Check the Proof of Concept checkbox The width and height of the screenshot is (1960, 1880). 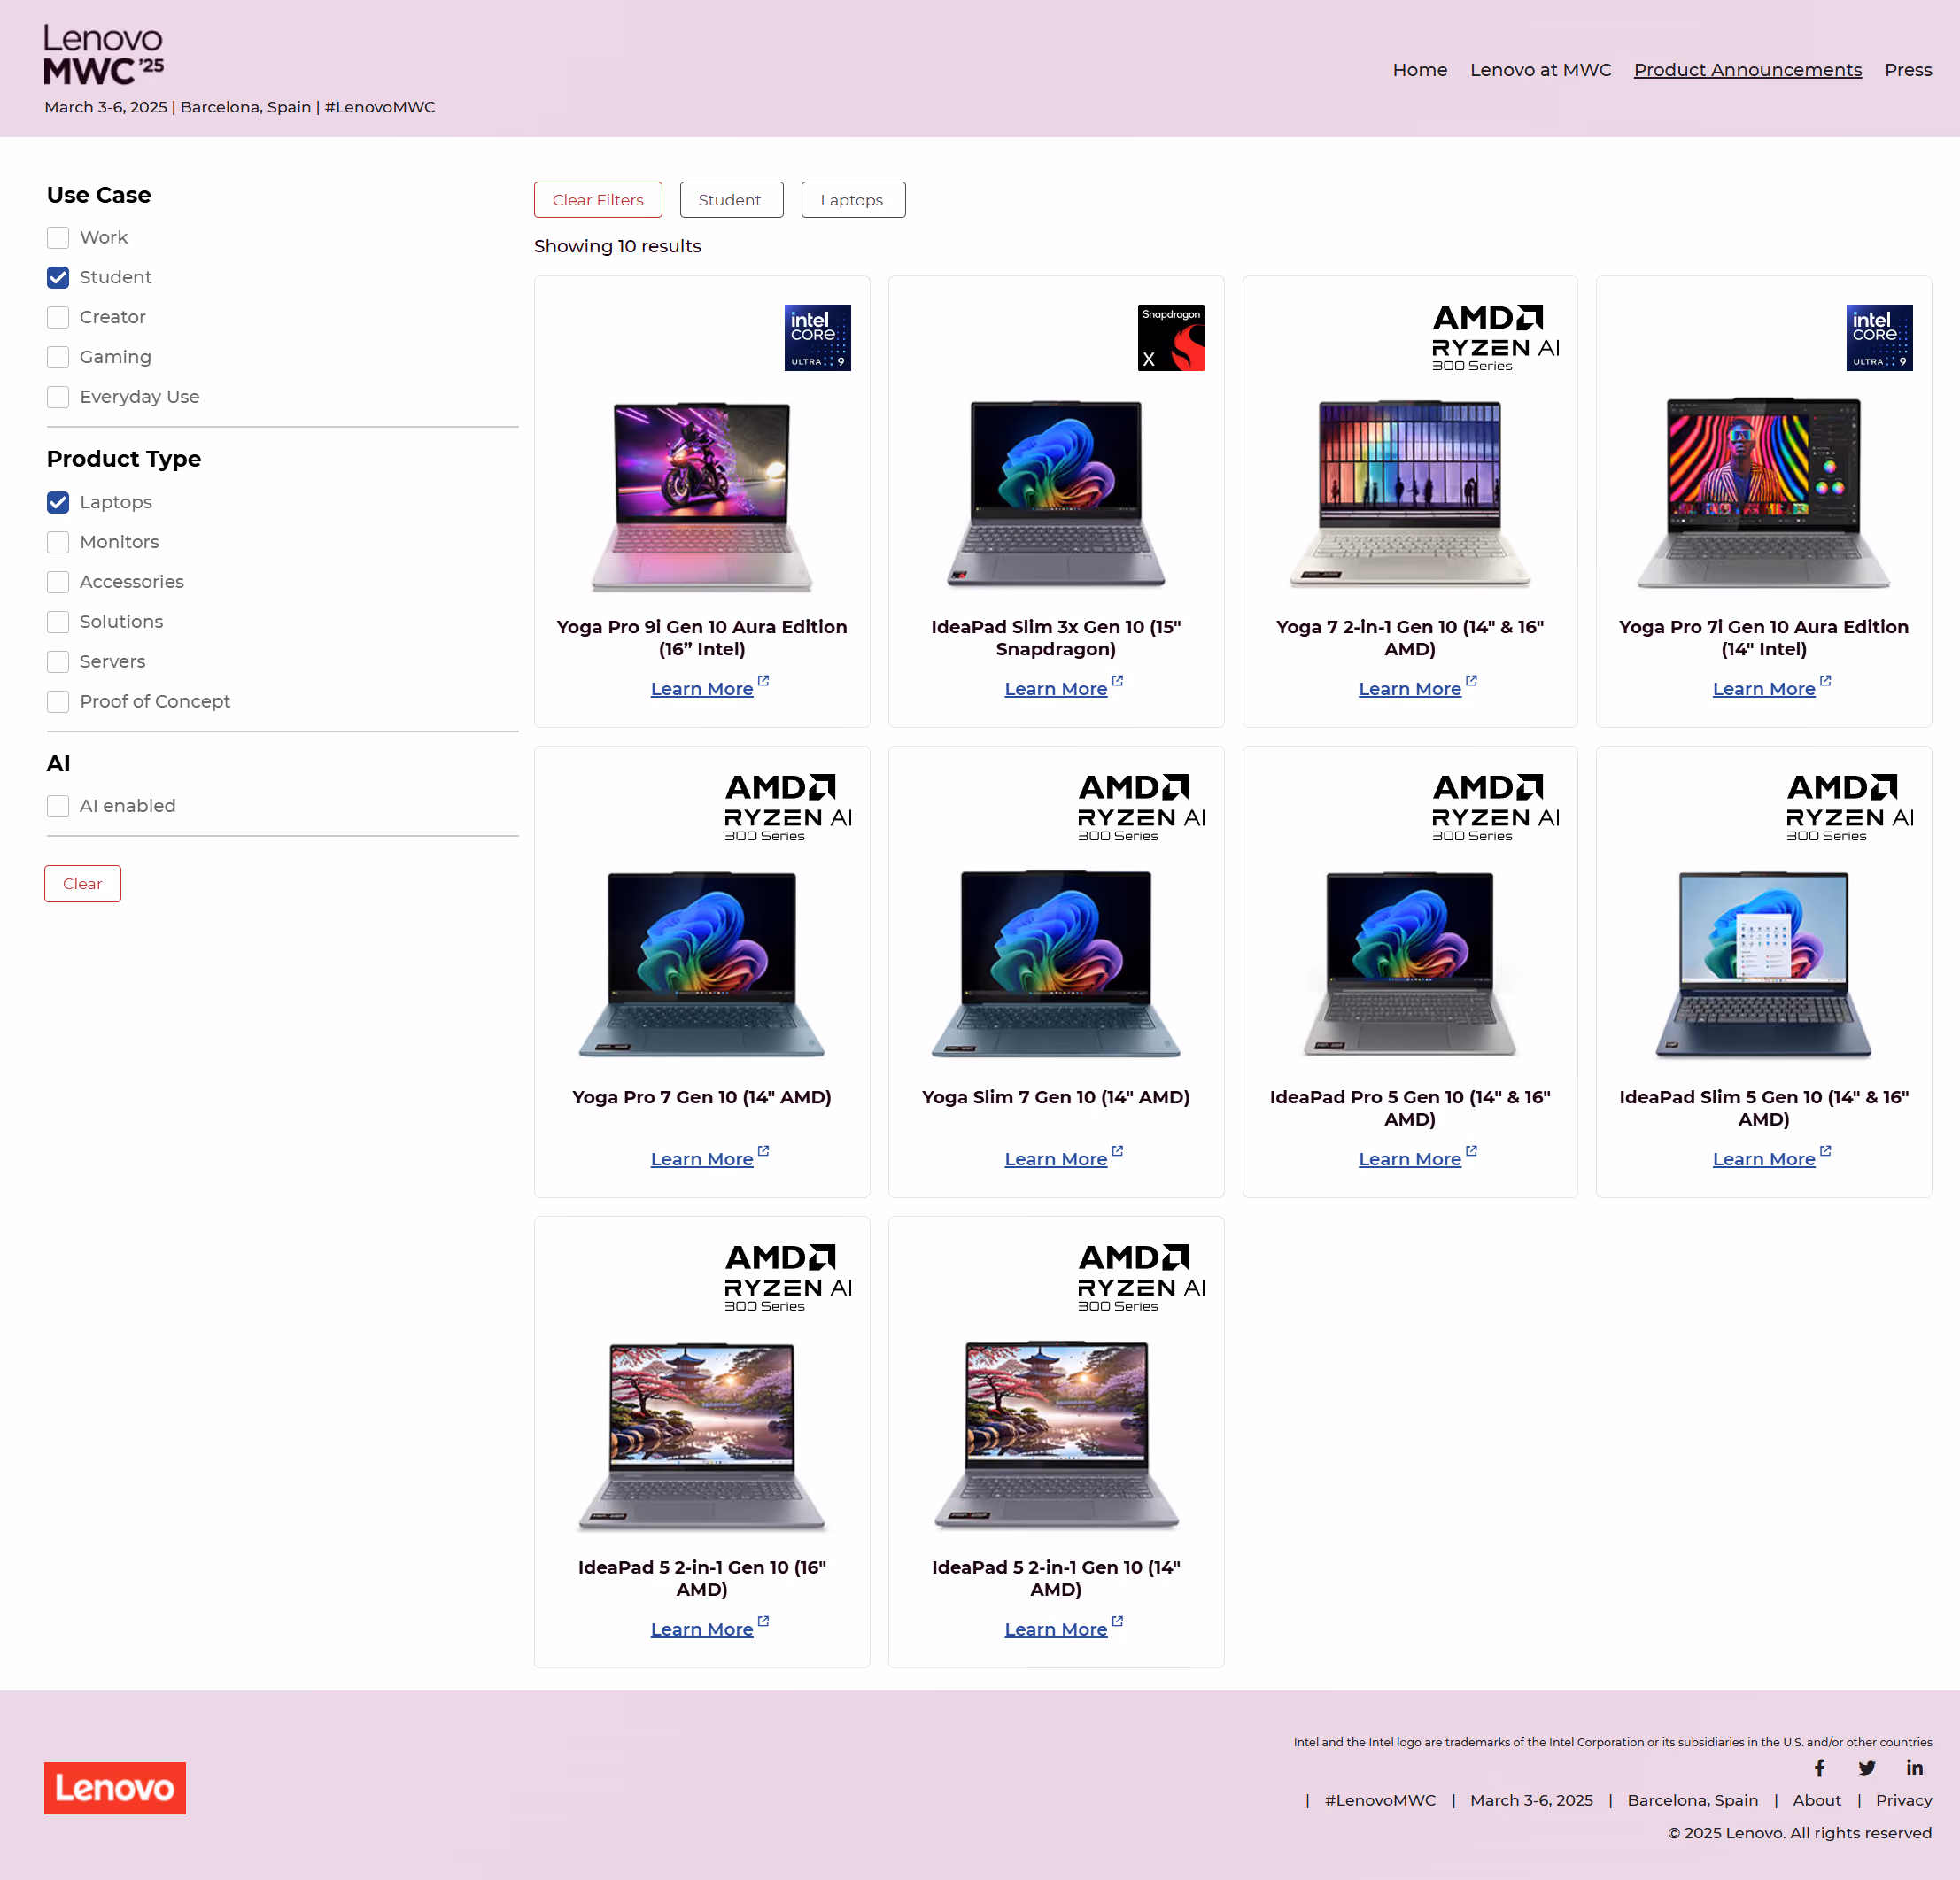pyautogui.click(x=58, y=702)
